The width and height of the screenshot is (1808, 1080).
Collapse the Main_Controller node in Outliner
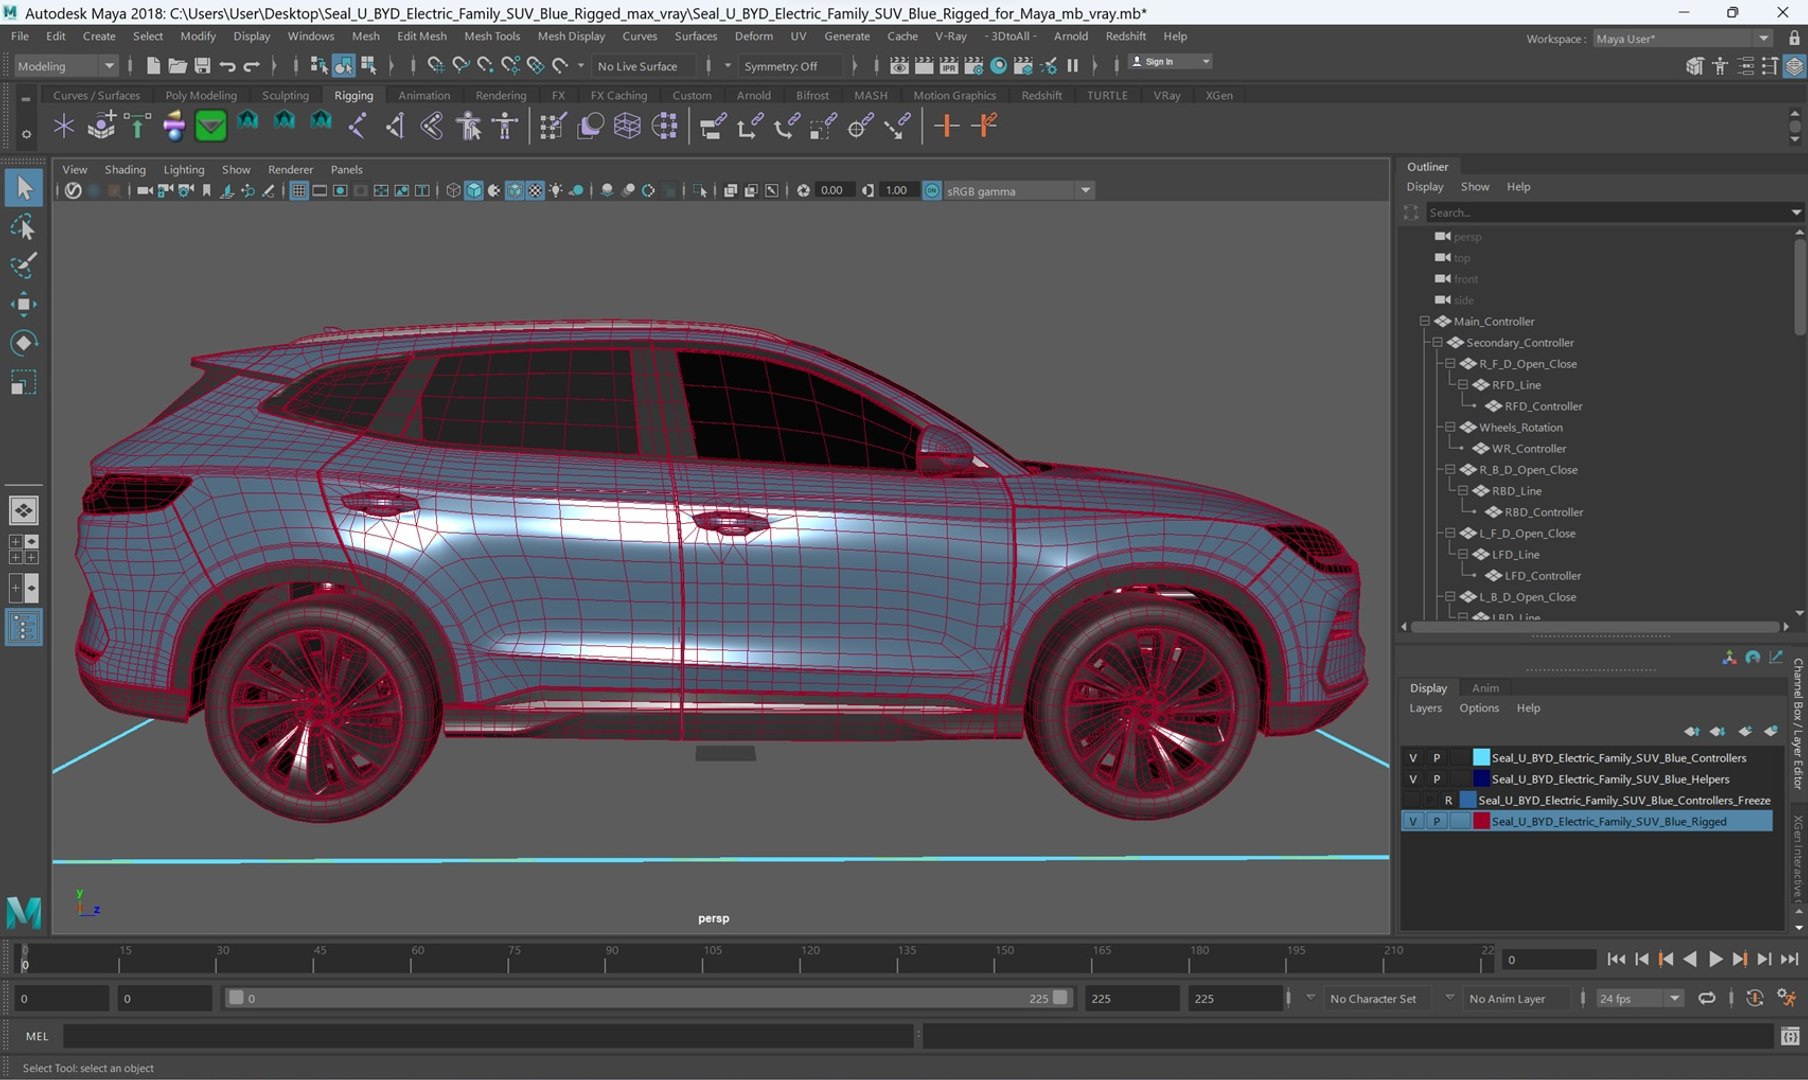point(1424,321)
